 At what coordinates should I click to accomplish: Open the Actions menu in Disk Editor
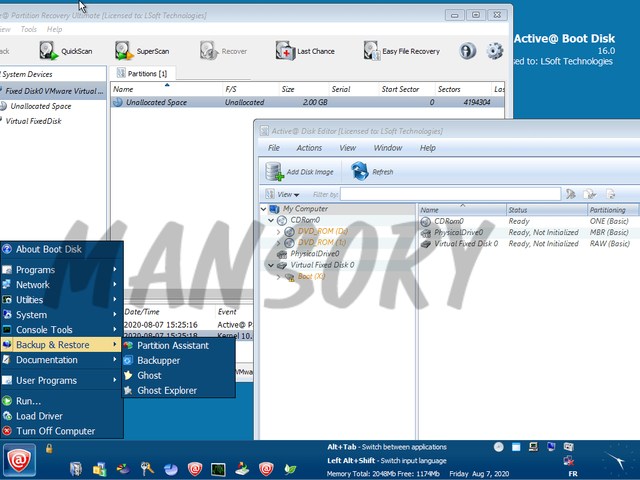click(x=309, y=148)
